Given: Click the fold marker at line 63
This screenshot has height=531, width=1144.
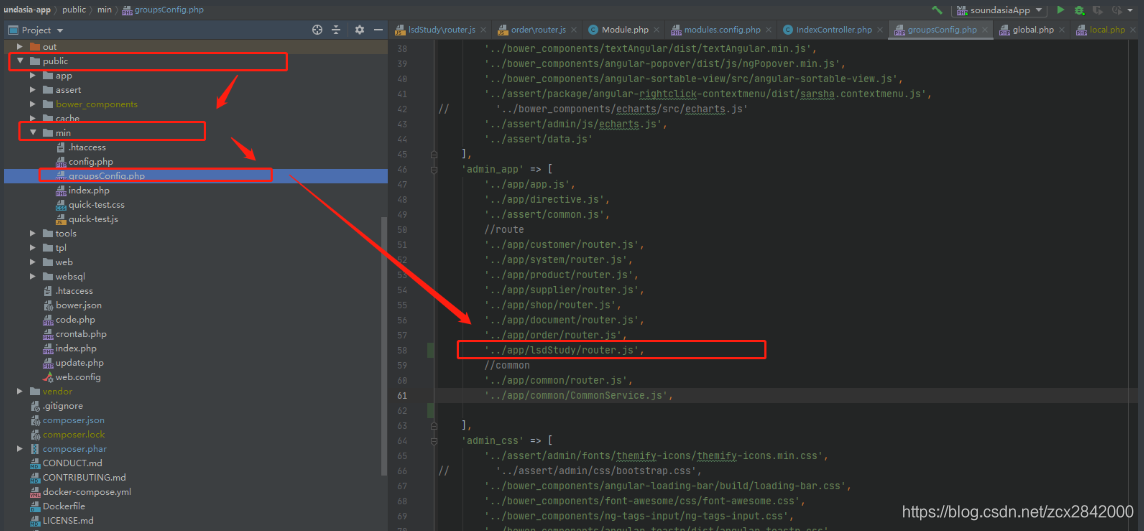Looking at the screenshot, I should pyautogui.click(x=433, y=425).
